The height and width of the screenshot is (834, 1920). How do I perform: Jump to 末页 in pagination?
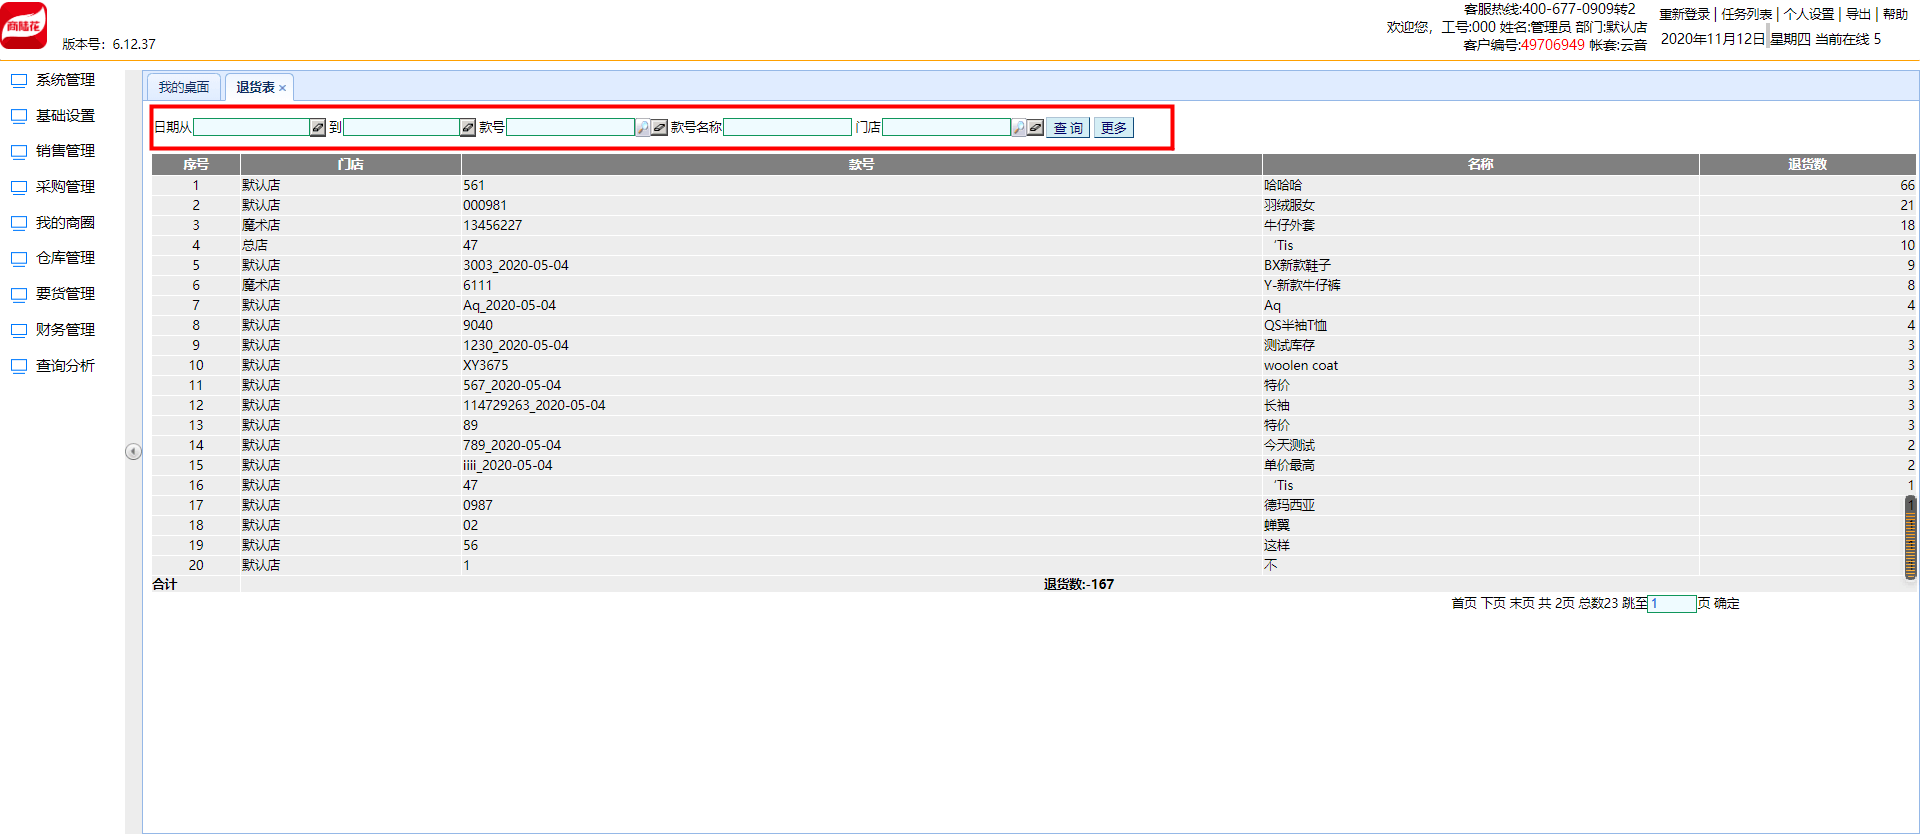[x=1522, y=603]
